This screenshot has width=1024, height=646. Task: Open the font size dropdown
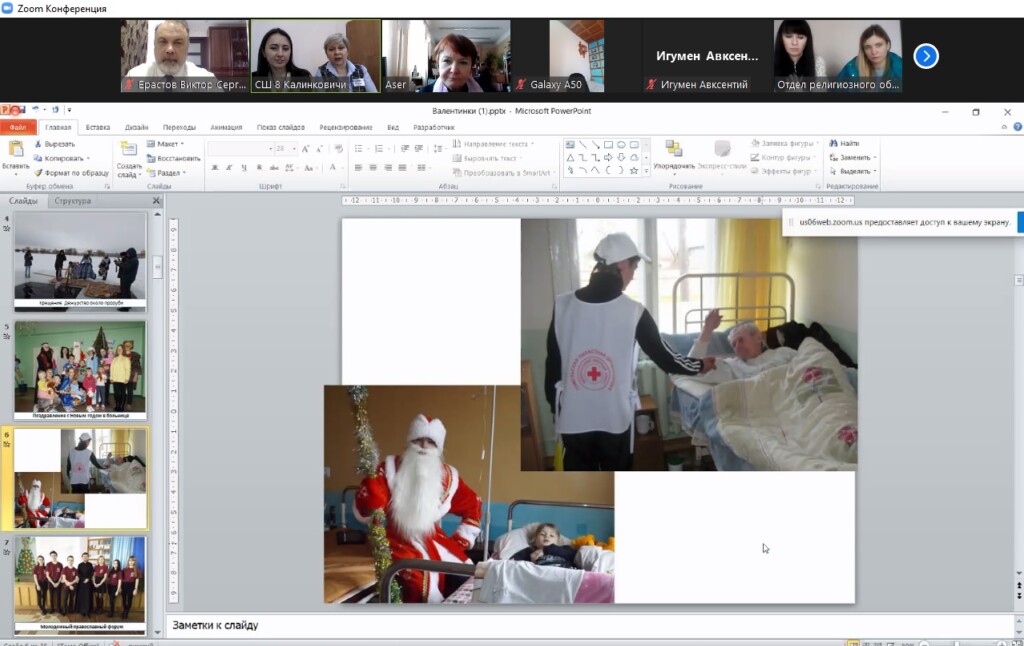click(294, 149)
